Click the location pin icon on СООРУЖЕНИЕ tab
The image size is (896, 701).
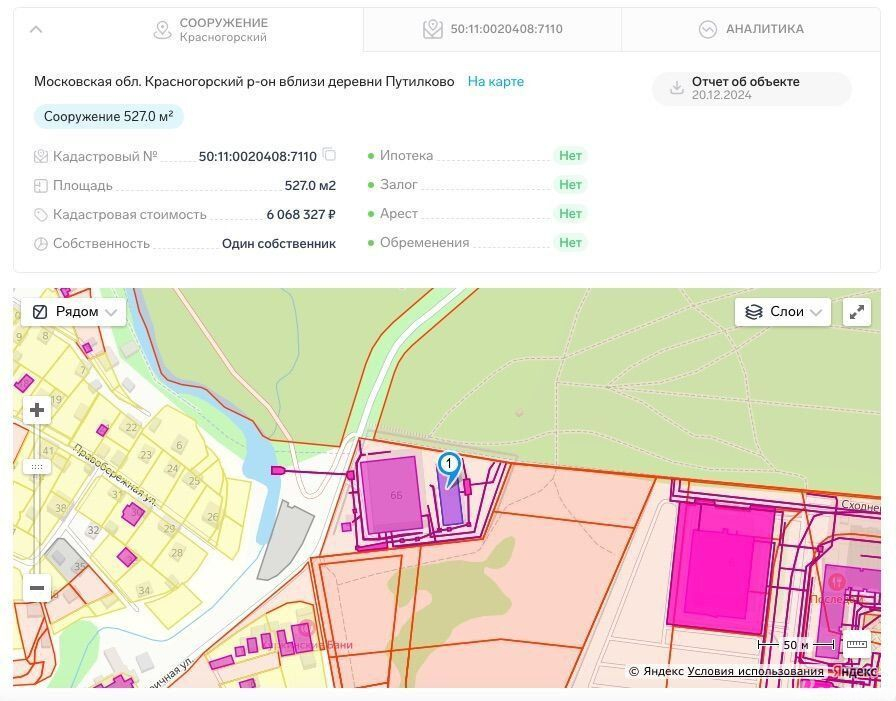click(162, 30)
